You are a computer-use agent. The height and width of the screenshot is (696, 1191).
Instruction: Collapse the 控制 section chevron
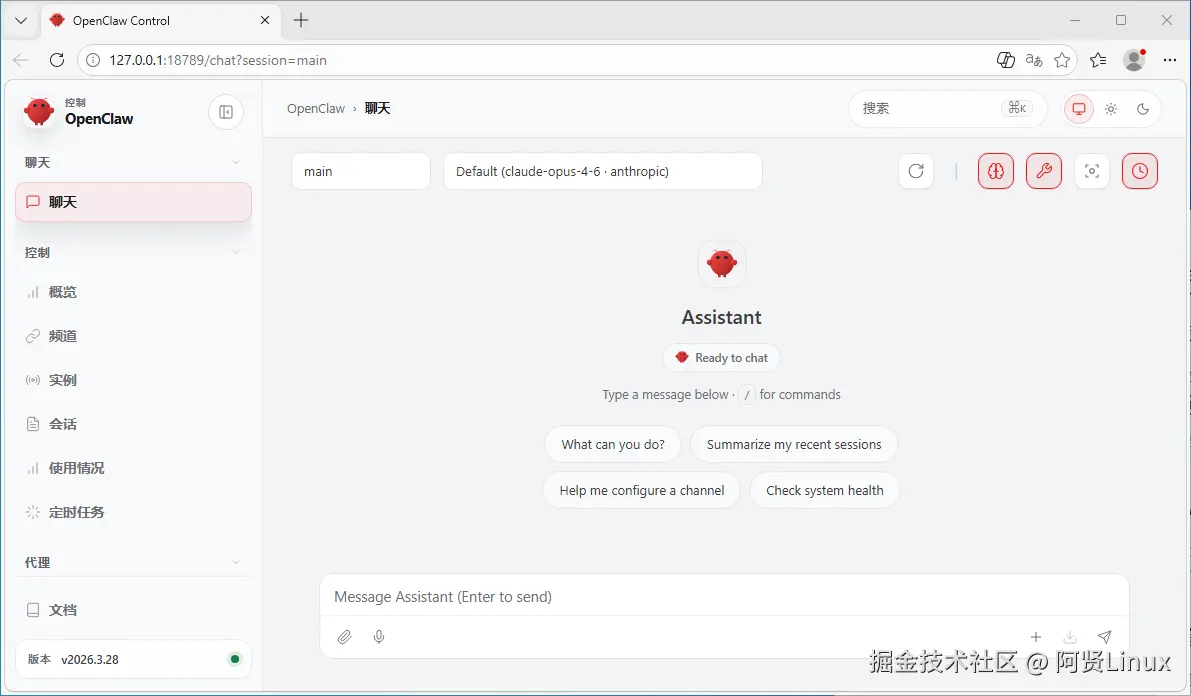pyautogui.click(x=236, y=252)
